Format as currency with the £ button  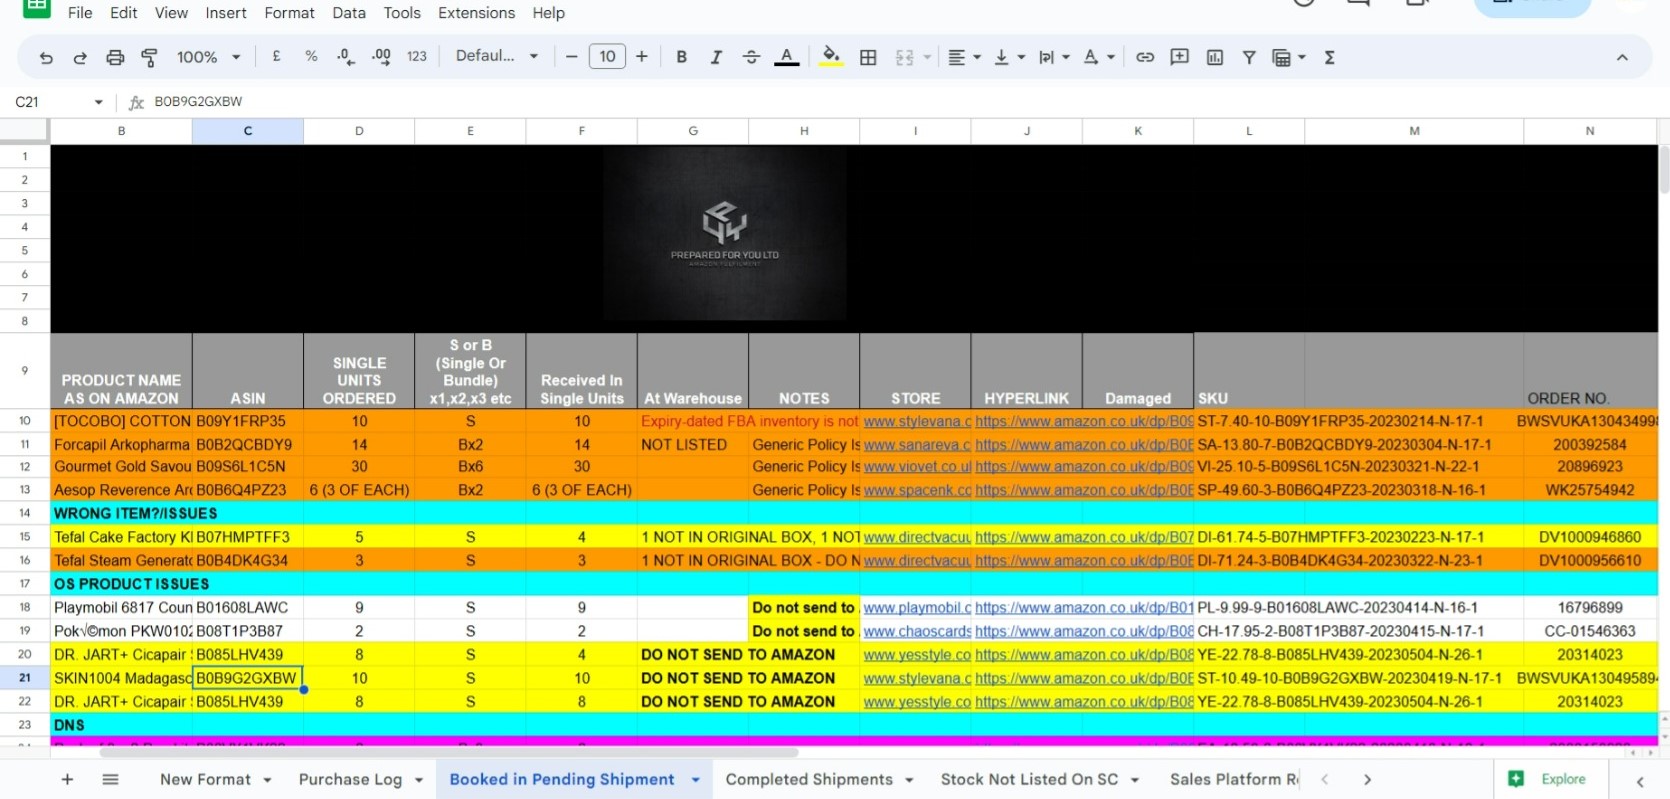pos(276,57)
